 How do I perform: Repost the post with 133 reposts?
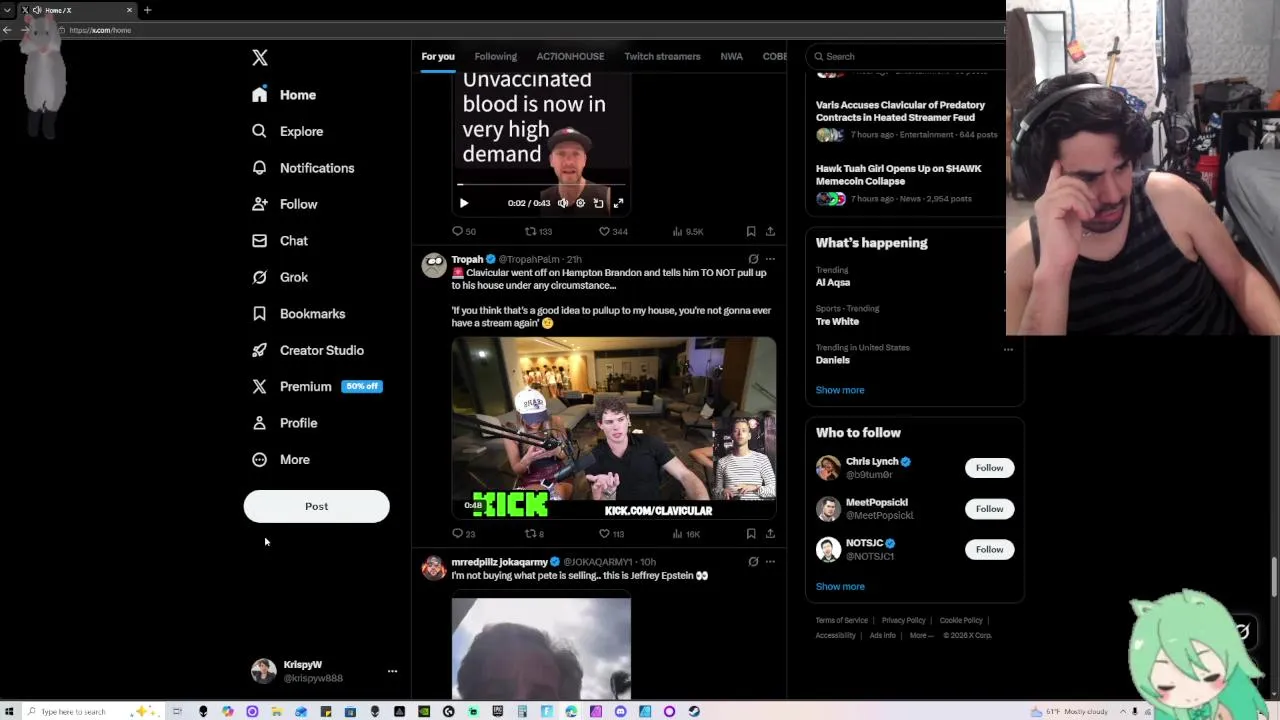point(538,231)
